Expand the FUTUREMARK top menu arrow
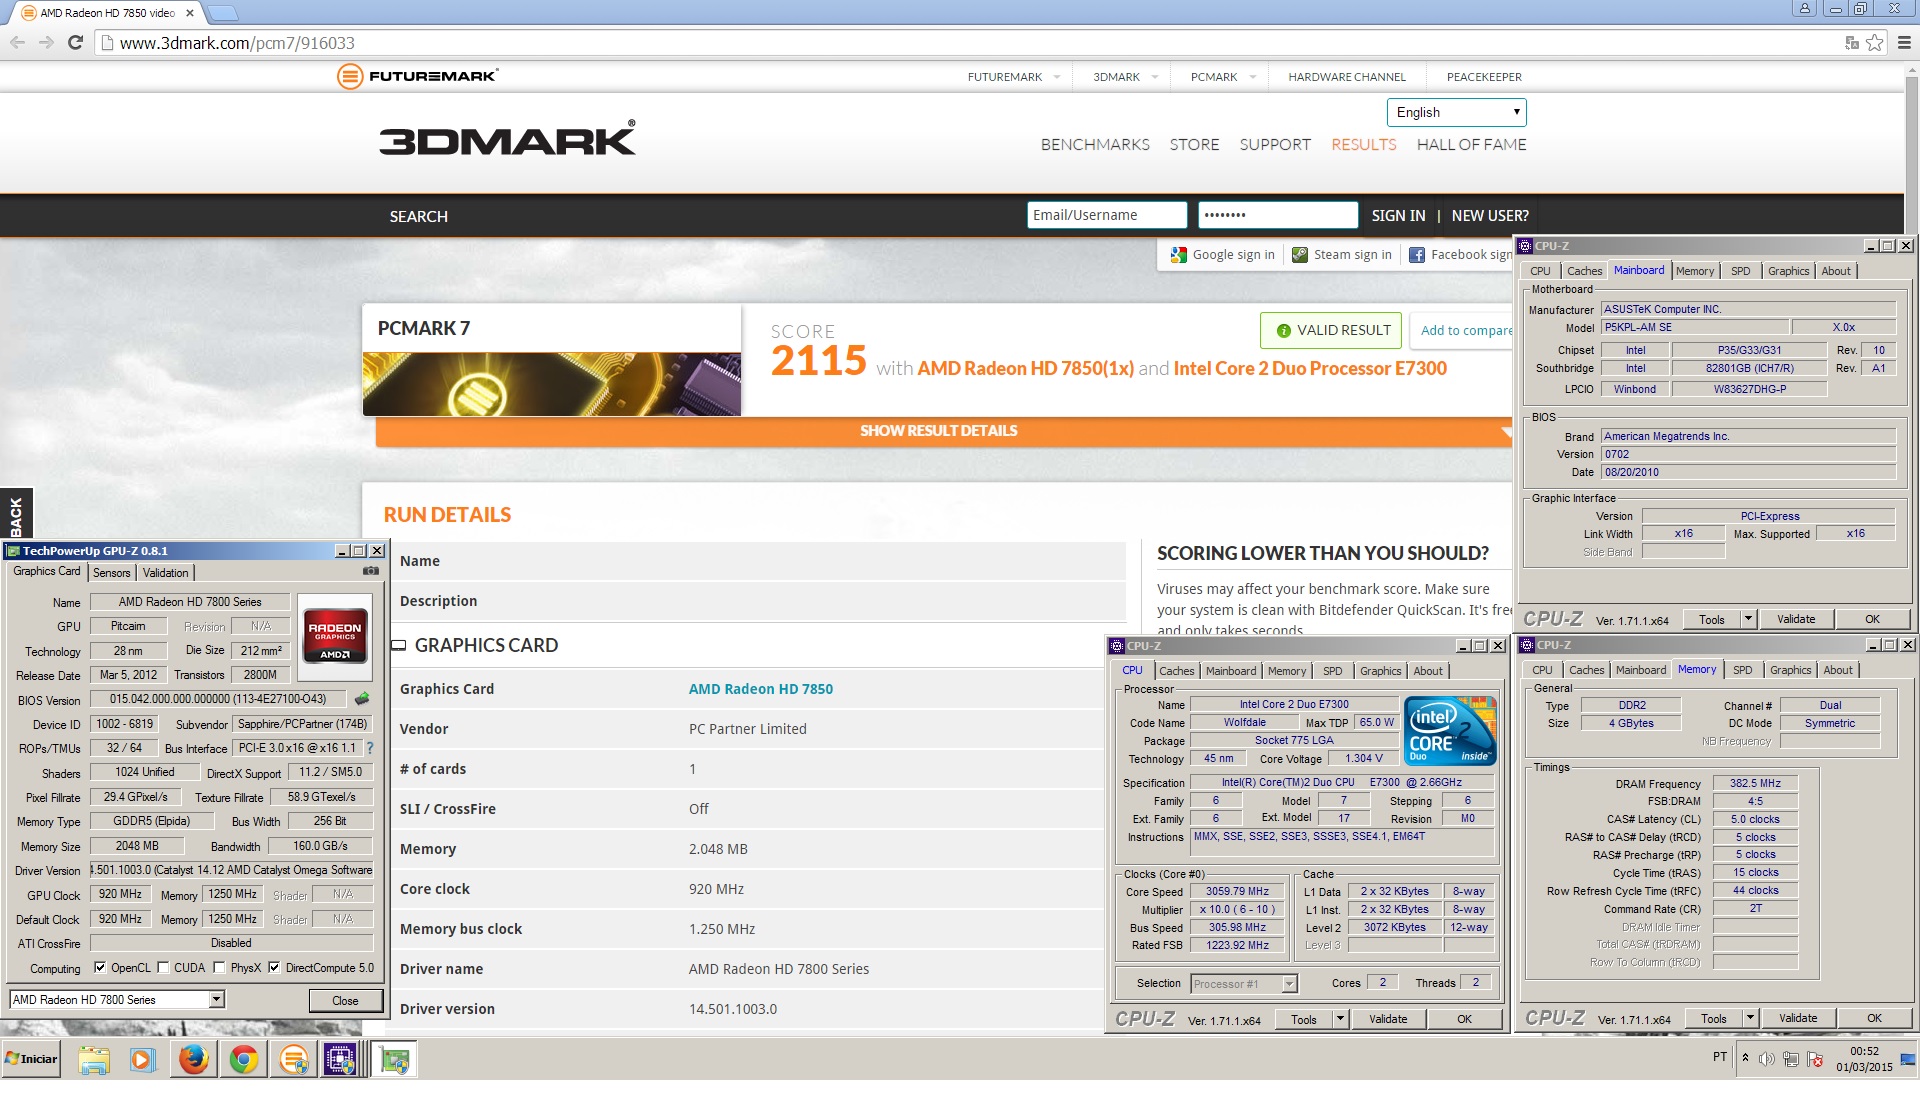 [1057, 77]
